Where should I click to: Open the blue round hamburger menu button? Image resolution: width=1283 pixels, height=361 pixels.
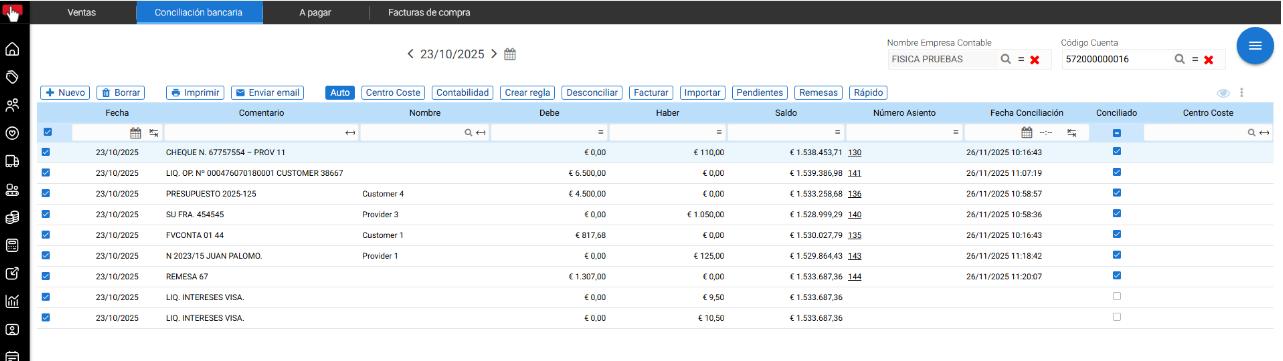pos(1254,46)
